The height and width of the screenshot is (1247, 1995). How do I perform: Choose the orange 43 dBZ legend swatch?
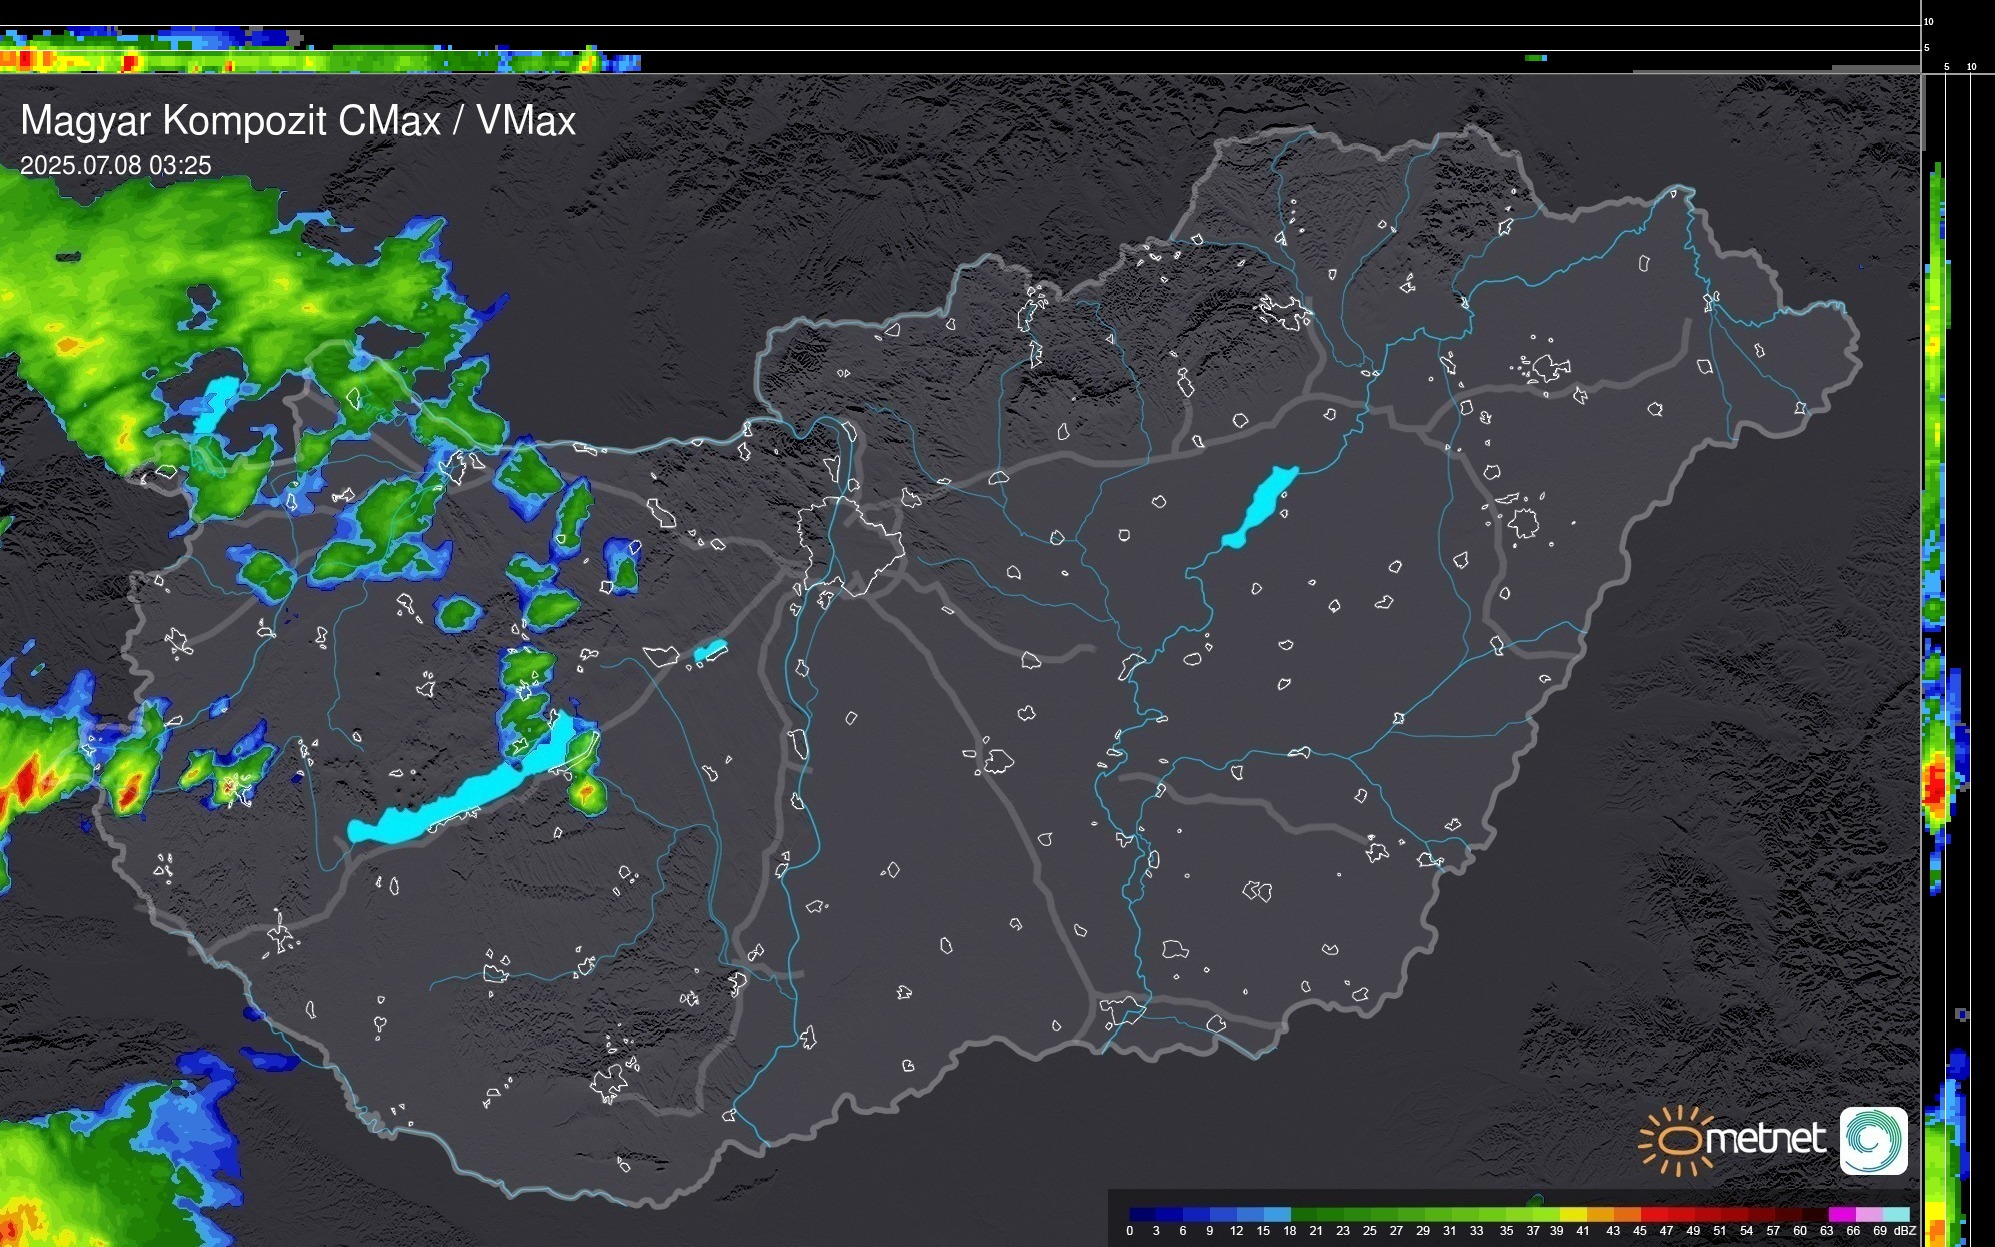(1627, 1215)
